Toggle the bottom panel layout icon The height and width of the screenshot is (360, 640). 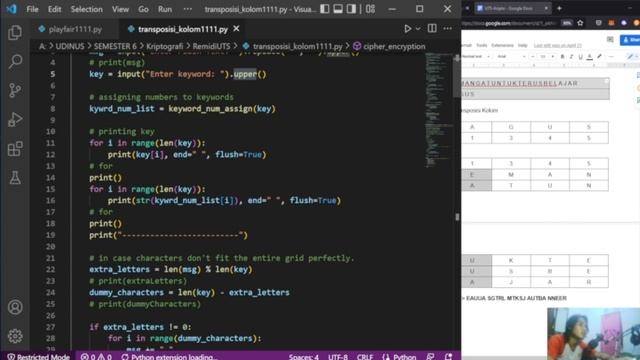(x=338, y=9)
